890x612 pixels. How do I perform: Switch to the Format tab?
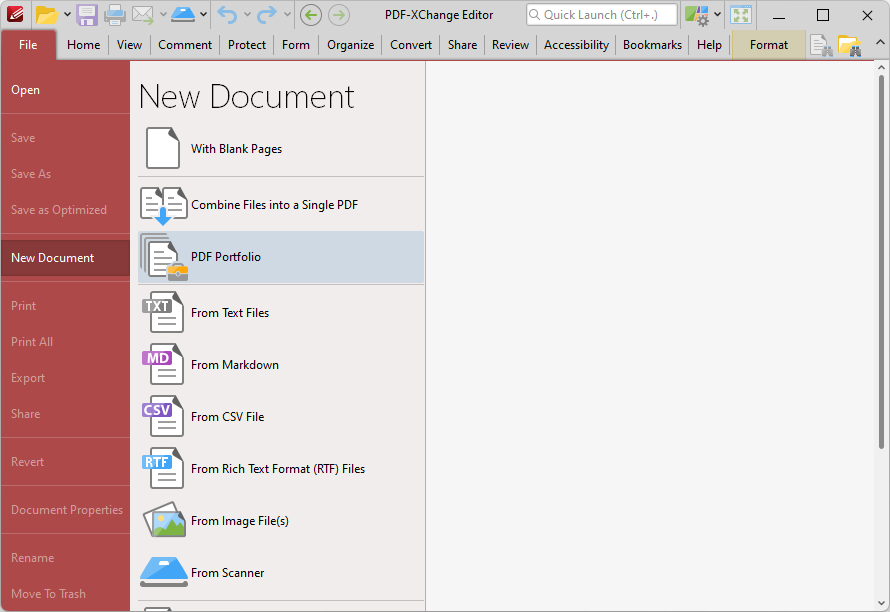[x=769, y=45]
